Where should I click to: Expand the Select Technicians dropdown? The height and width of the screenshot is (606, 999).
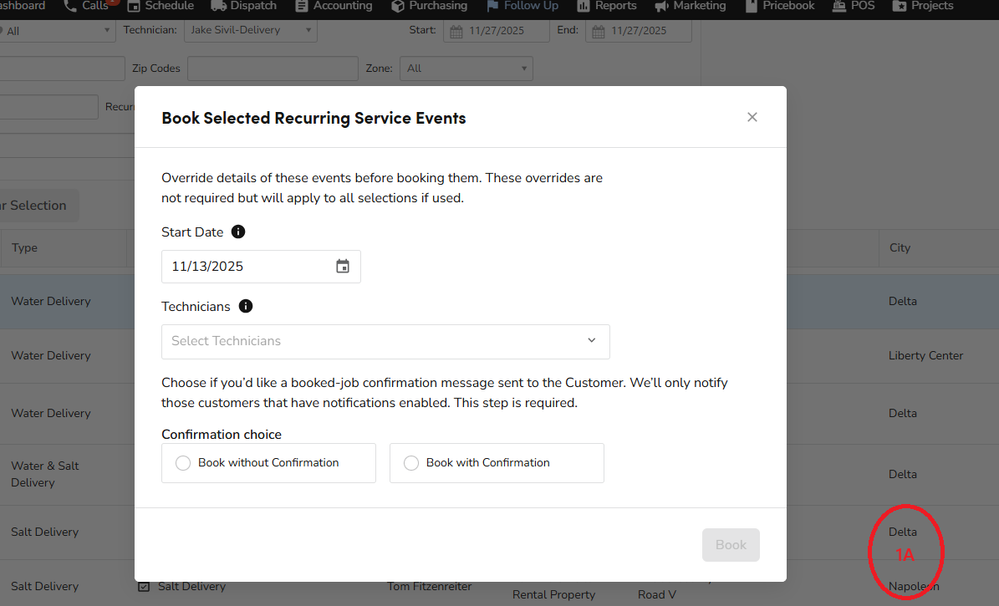pyautogui.click(x=385, y=341)
